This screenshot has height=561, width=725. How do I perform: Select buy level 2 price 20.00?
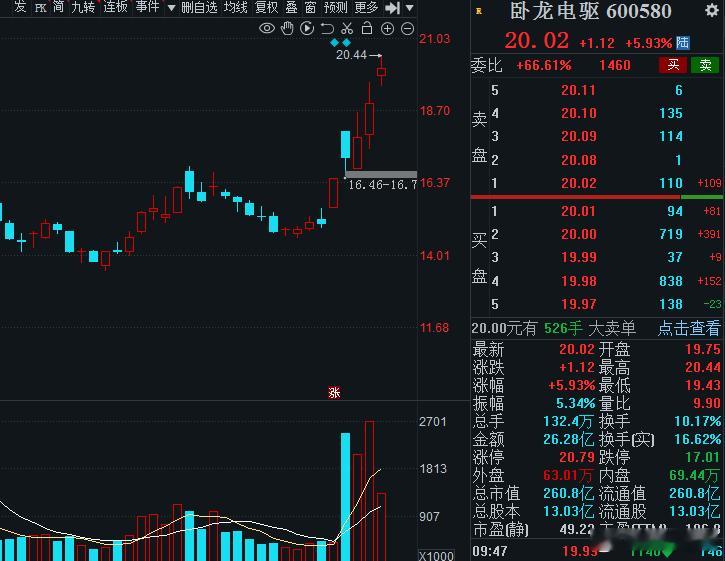point(578,234)
